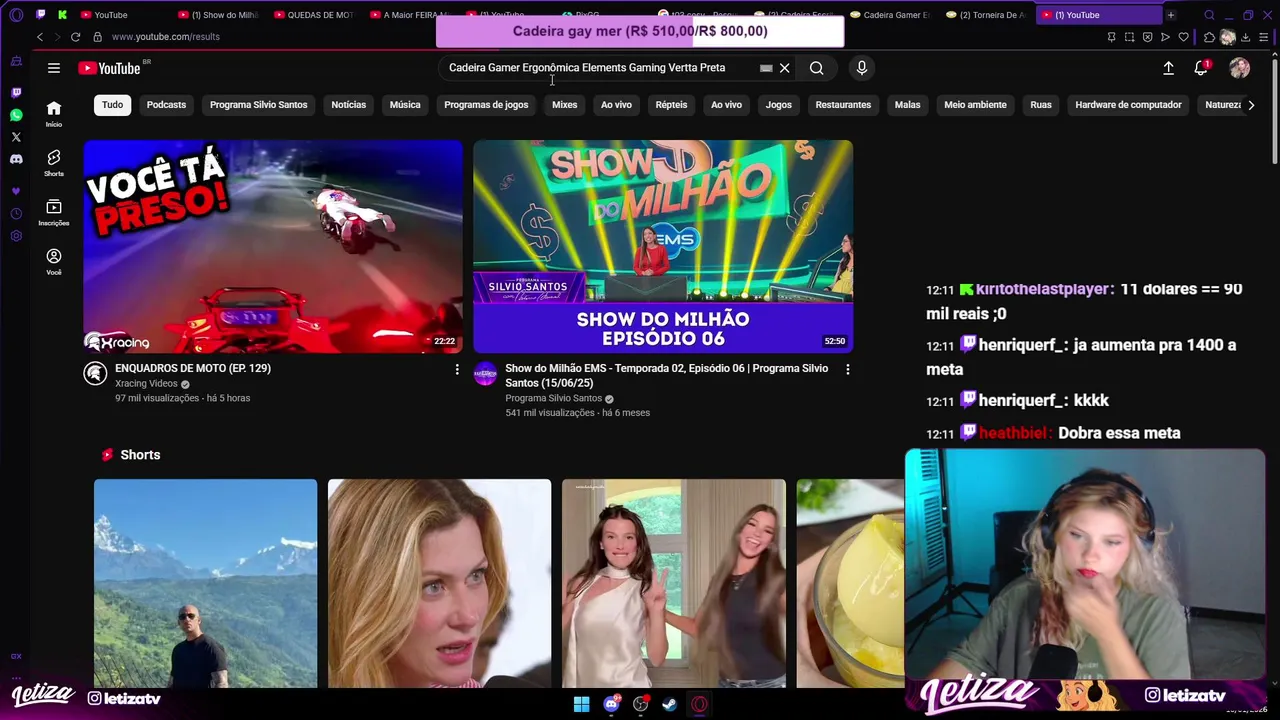The width and height of the screenshot is (1280, 720).
Task: Open the Windows Start button
Action: pyautogui.click(x=581, y=704)
